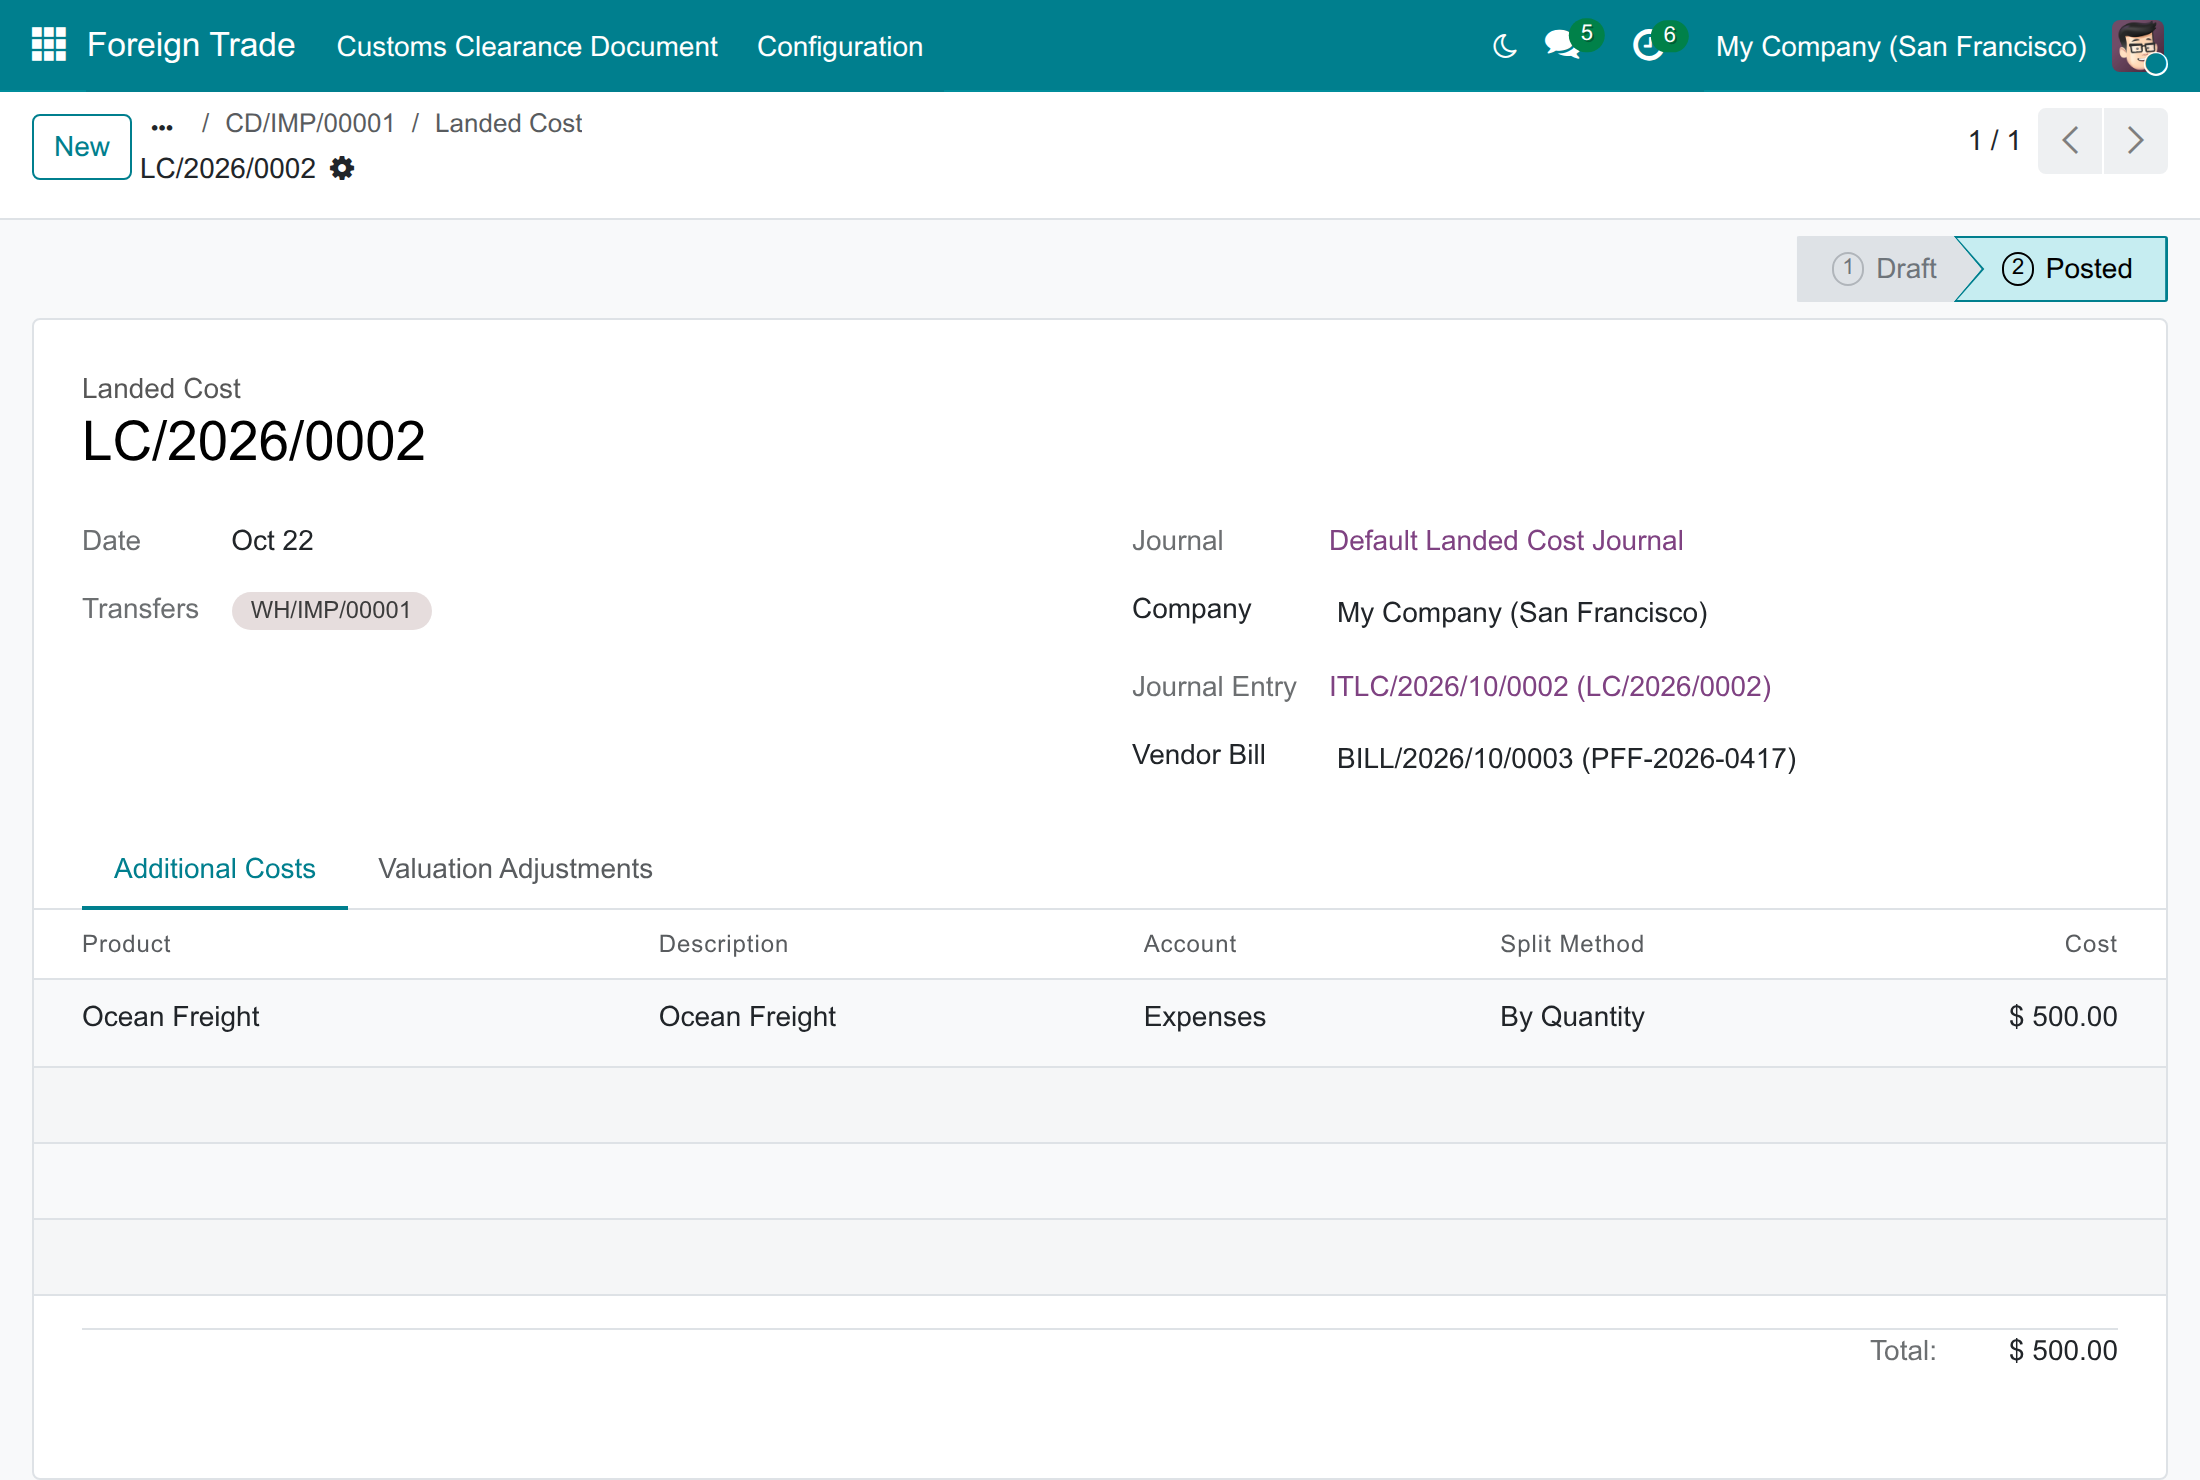Go to previous record arrow

pyautogui.click(x=2070, y=140)
